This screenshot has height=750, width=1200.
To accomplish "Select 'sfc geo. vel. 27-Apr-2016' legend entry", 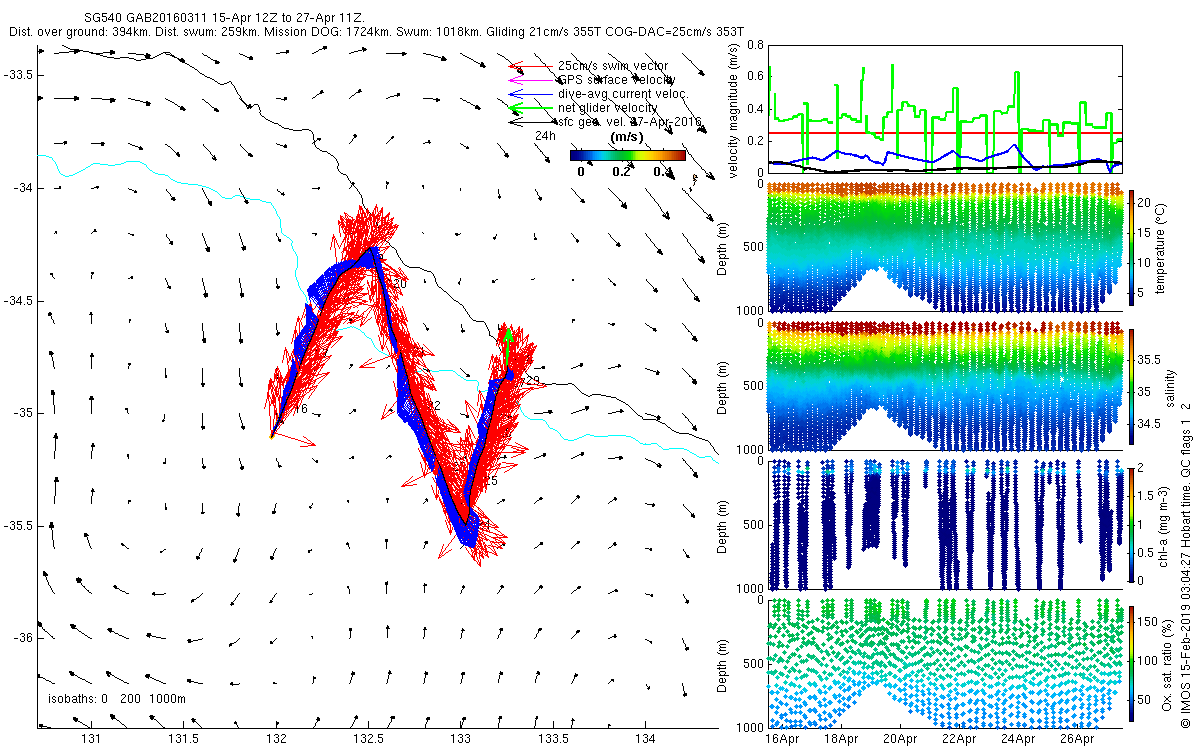I will [x=630, y=121].
